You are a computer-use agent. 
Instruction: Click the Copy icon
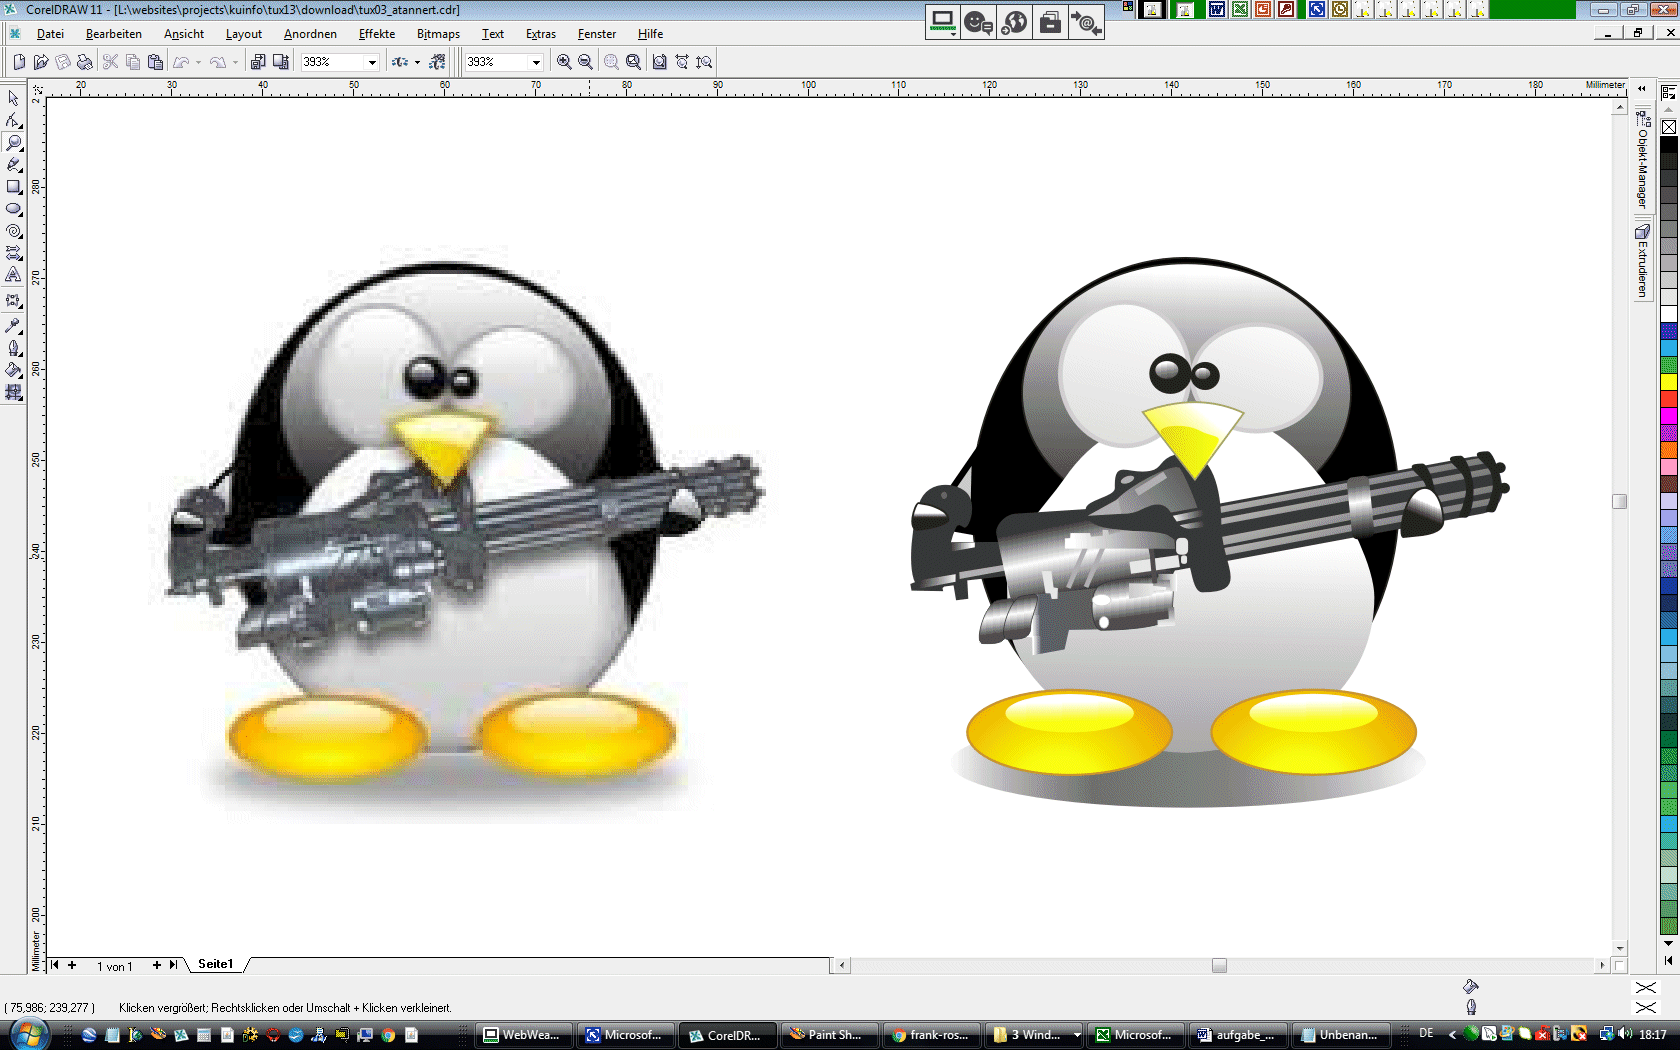[132, 62]
